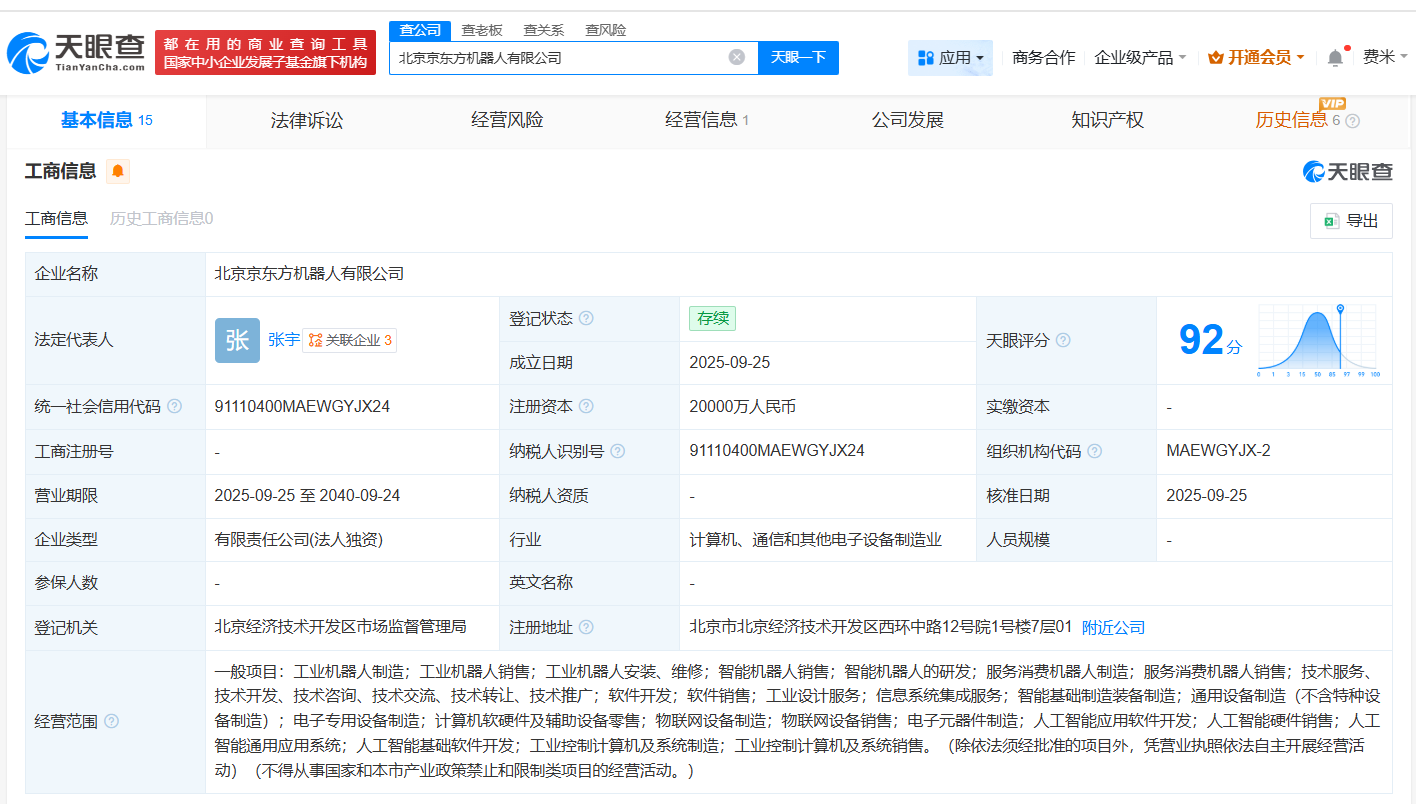Click the 天眼一下 search button
This screenshot has height=804, width=1416.
click(x=797, y=57)
